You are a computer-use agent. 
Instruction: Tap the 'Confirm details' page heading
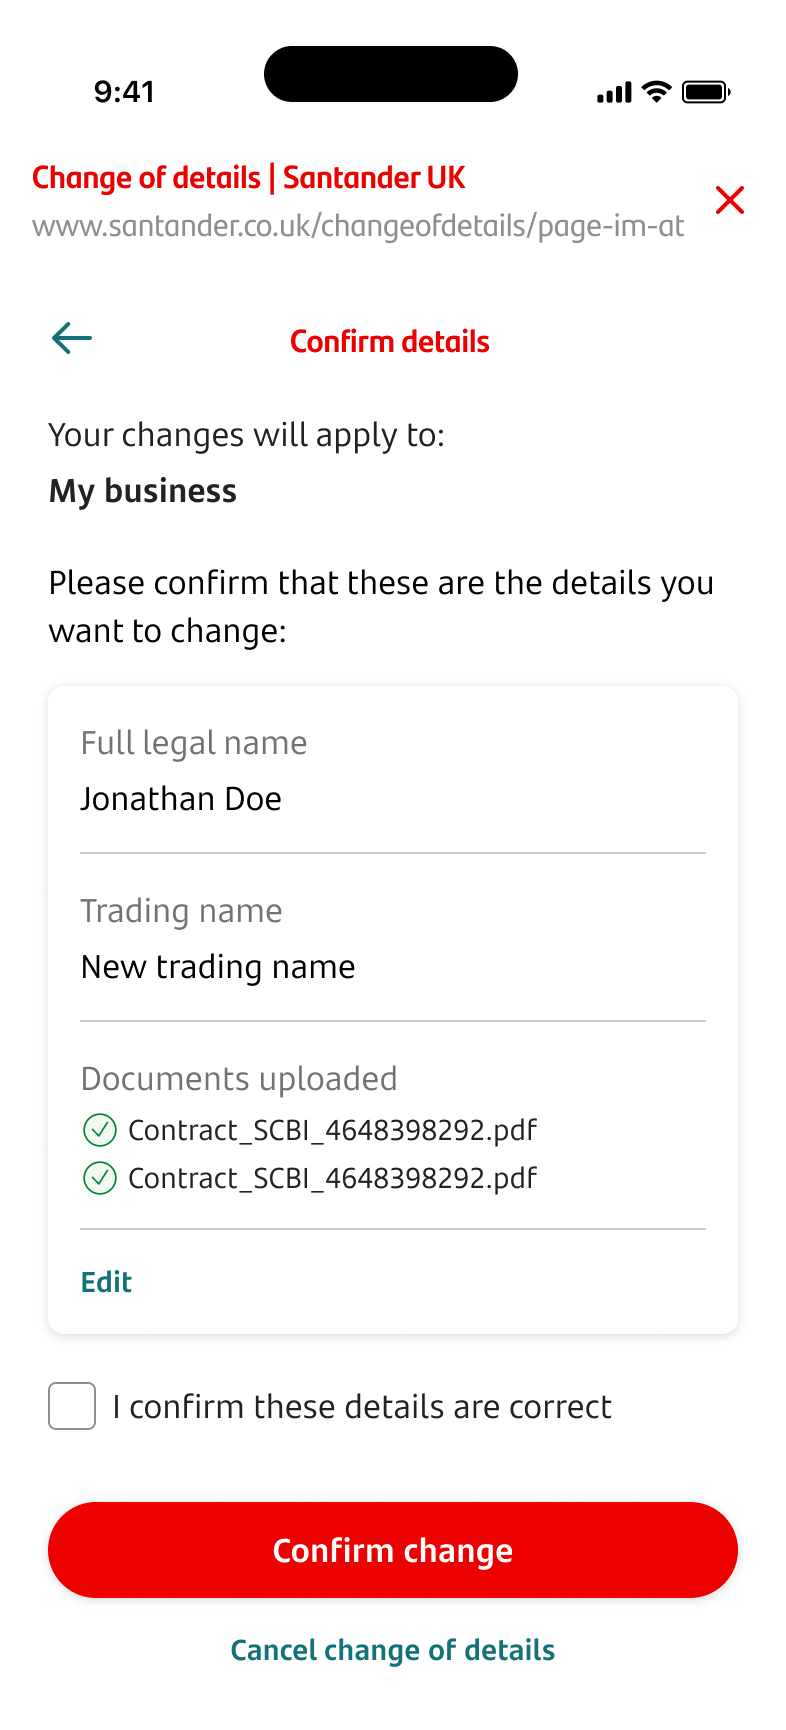390,342
